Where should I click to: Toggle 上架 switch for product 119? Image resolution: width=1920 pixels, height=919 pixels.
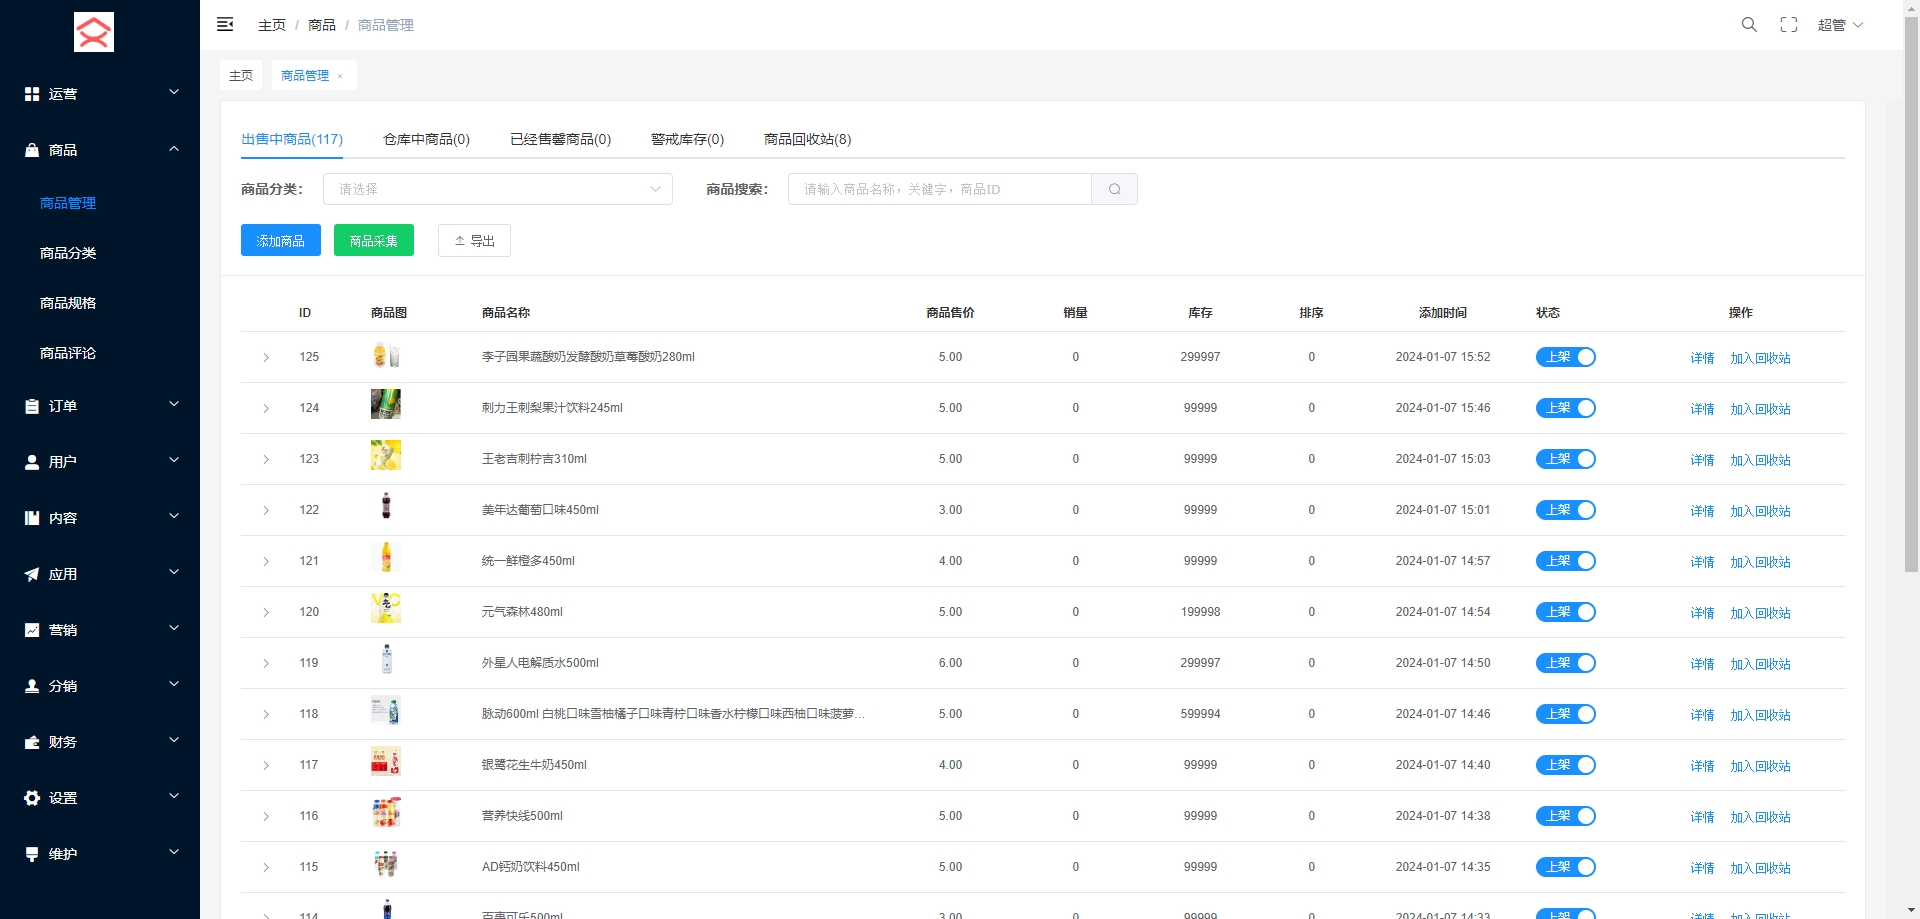coord(1565,663)
